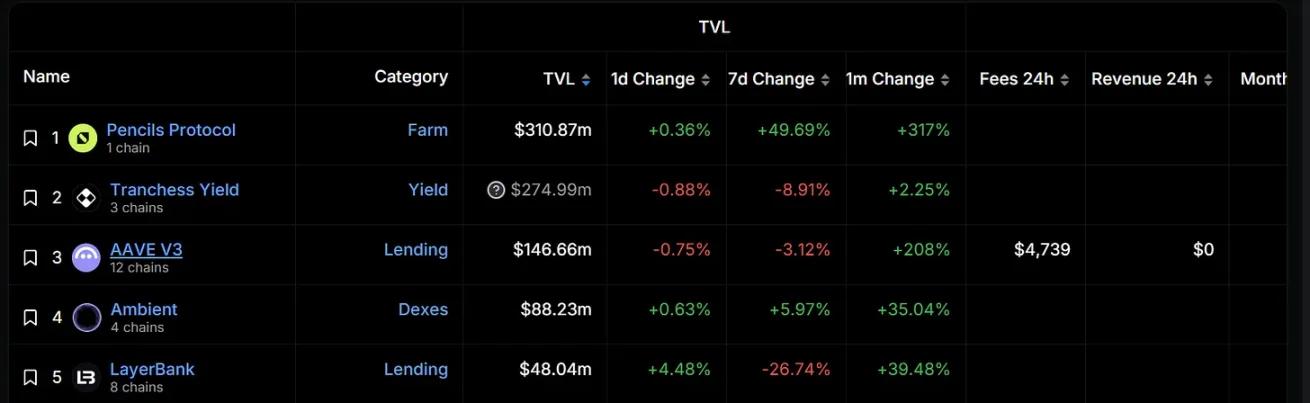Toggle the LayerBank bookmark

[x=30, y=377]
